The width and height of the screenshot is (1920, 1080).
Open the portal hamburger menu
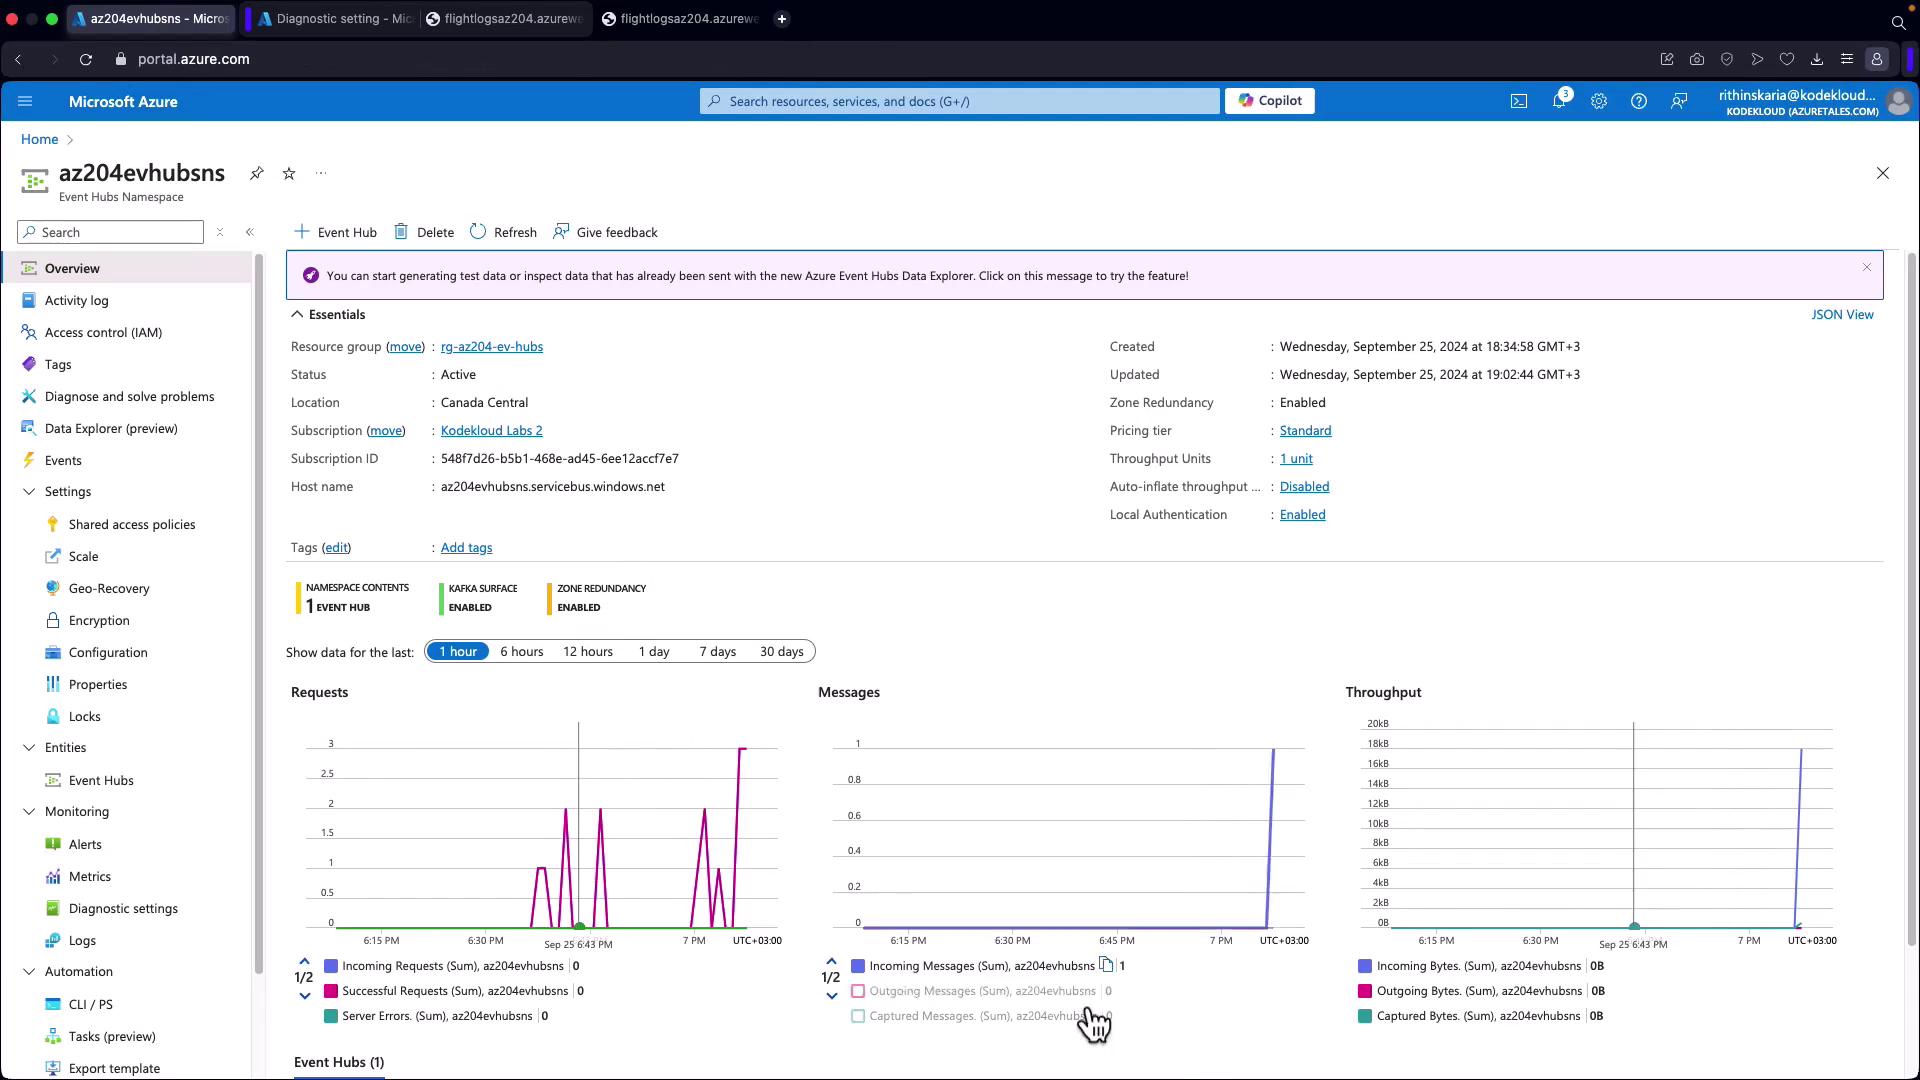pyautogui.click(x=25, y=101)
